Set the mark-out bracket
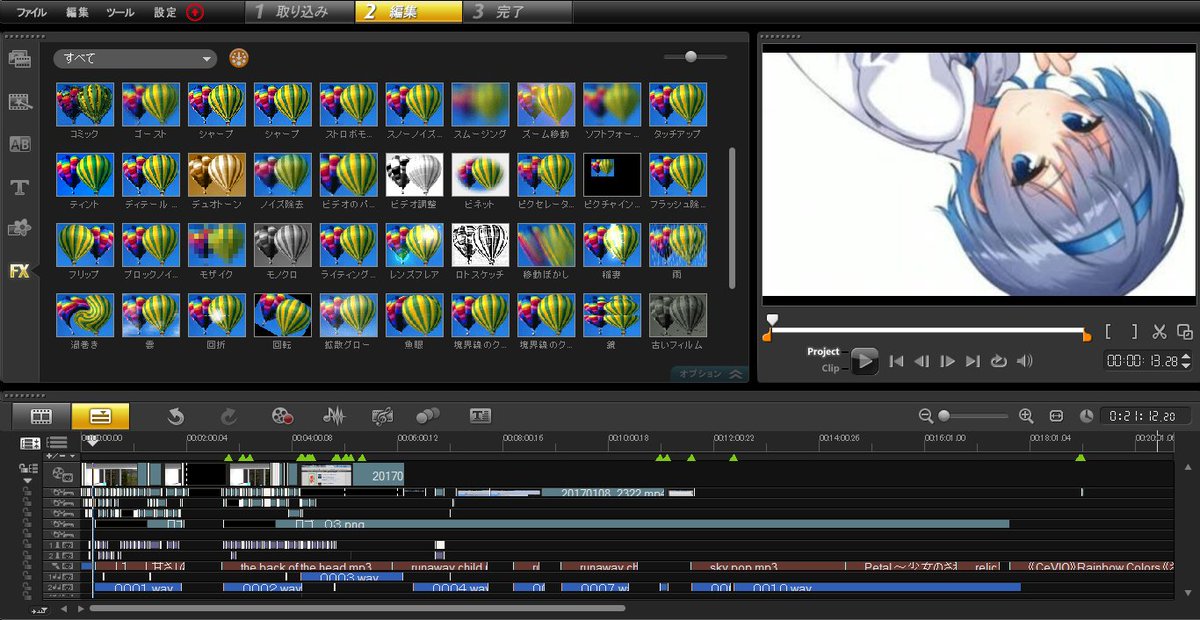 pos(1134,332)
